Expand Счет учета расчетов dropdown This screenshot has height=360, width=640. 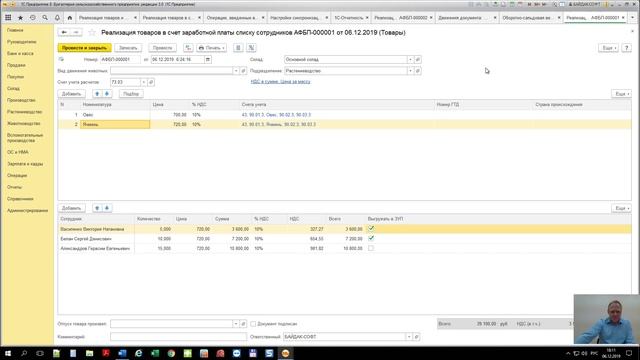click(144, 82)
